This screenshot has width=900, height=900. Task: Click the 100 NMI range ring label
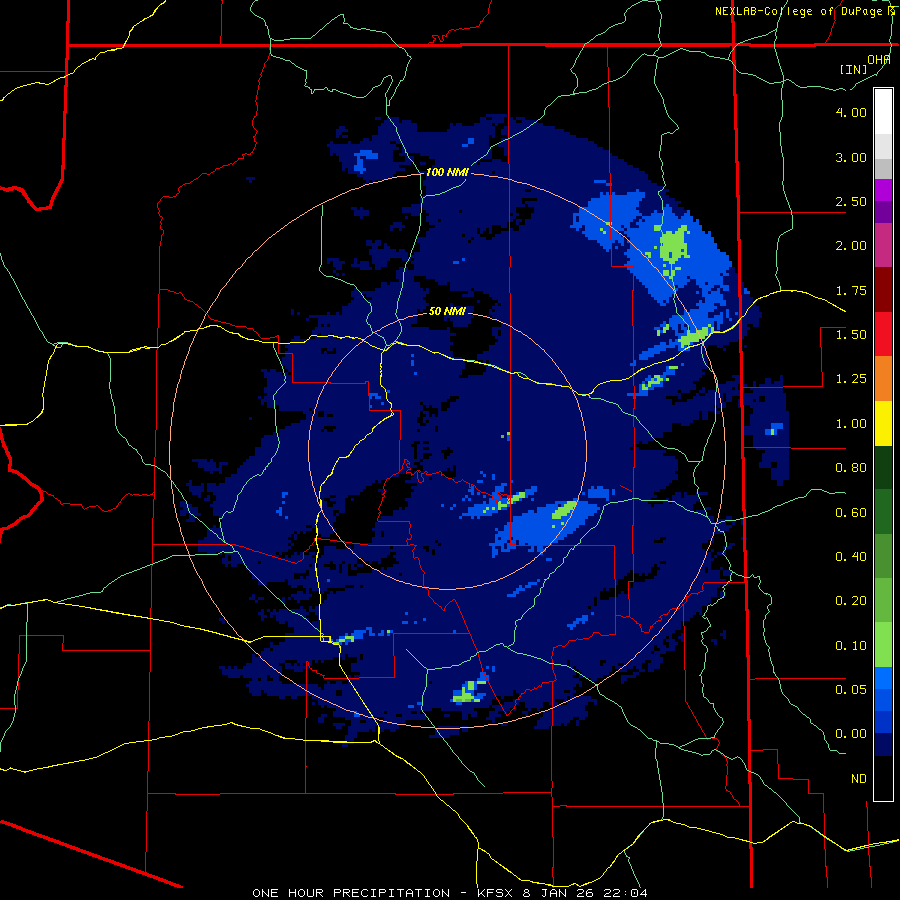(447, 172)
